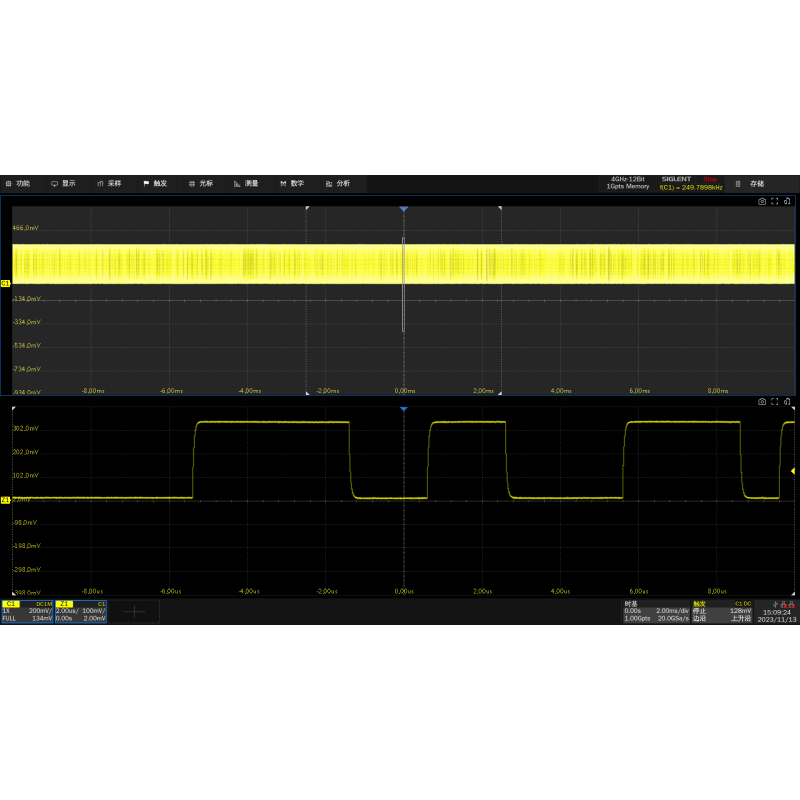Open the 光标 (Cursors) menu
The width and height of the screenshot is (800, 800).
click(200, 184)
